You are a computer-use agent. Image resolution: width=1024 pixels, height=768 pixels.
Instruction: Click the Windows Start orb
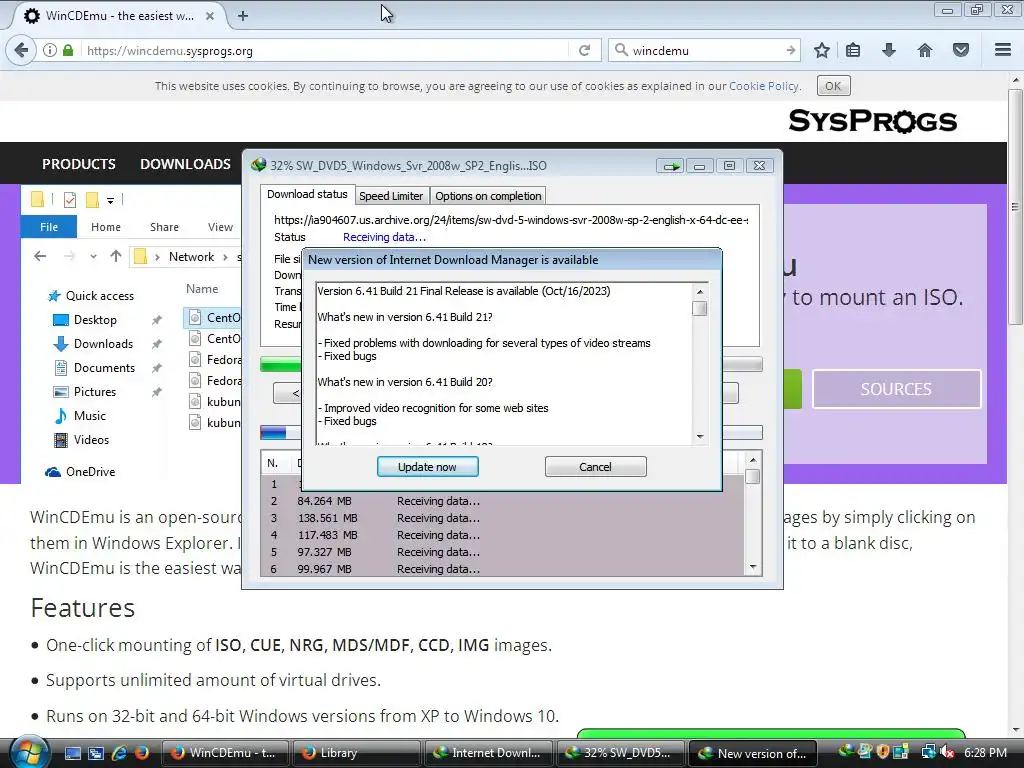[28, 751]
